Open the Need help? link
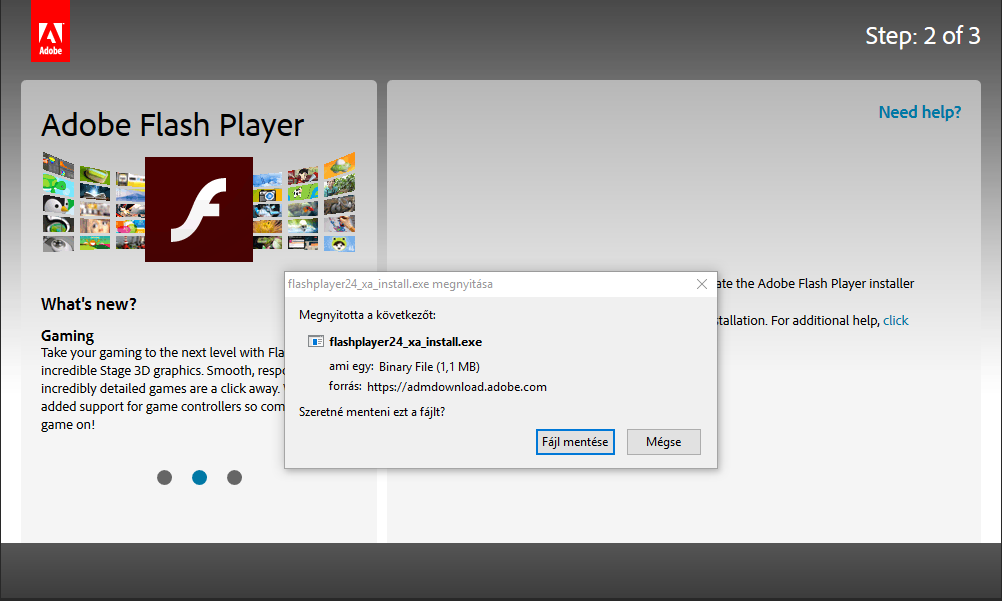This screenshot has width=1002, height=601. click(919, 112)
